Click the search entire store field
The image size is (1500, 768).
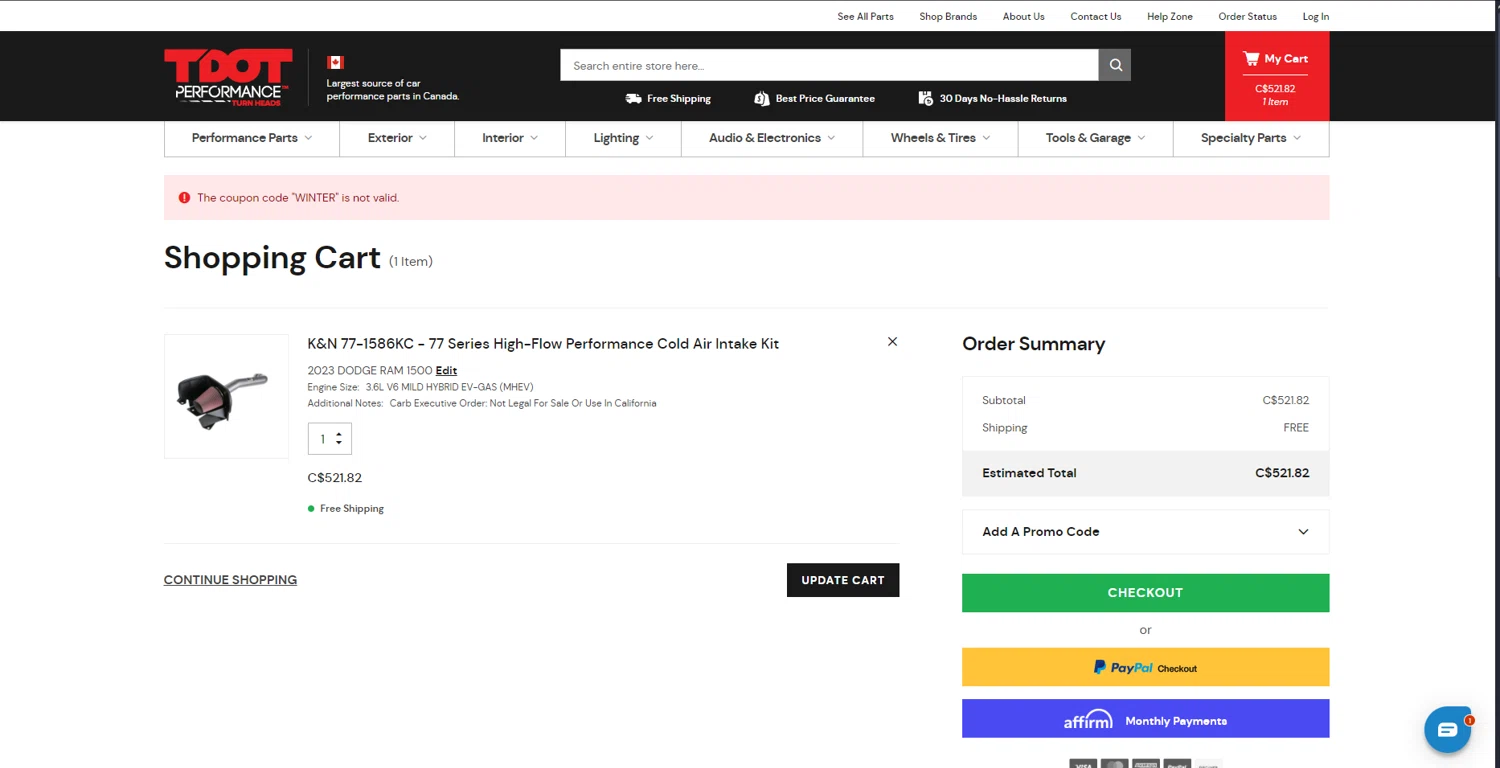(829, 65)
